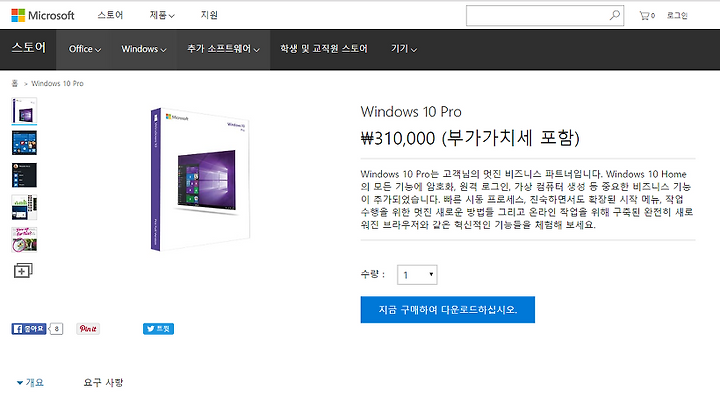The width and height of the screenshot is (720, 397).
Task: Click the Windows 10 Pro breadcrumb text
Action: (57, 84)
